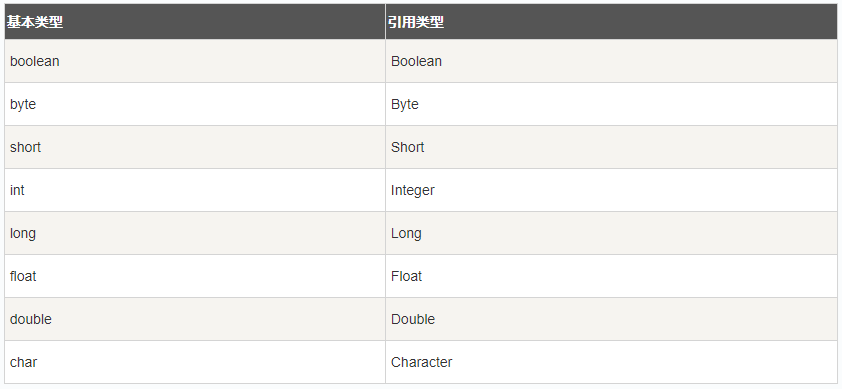The width and height of the screenshot is (842, 389).
Task: Click the lowercase float cell
Action: tap(195, 276)
